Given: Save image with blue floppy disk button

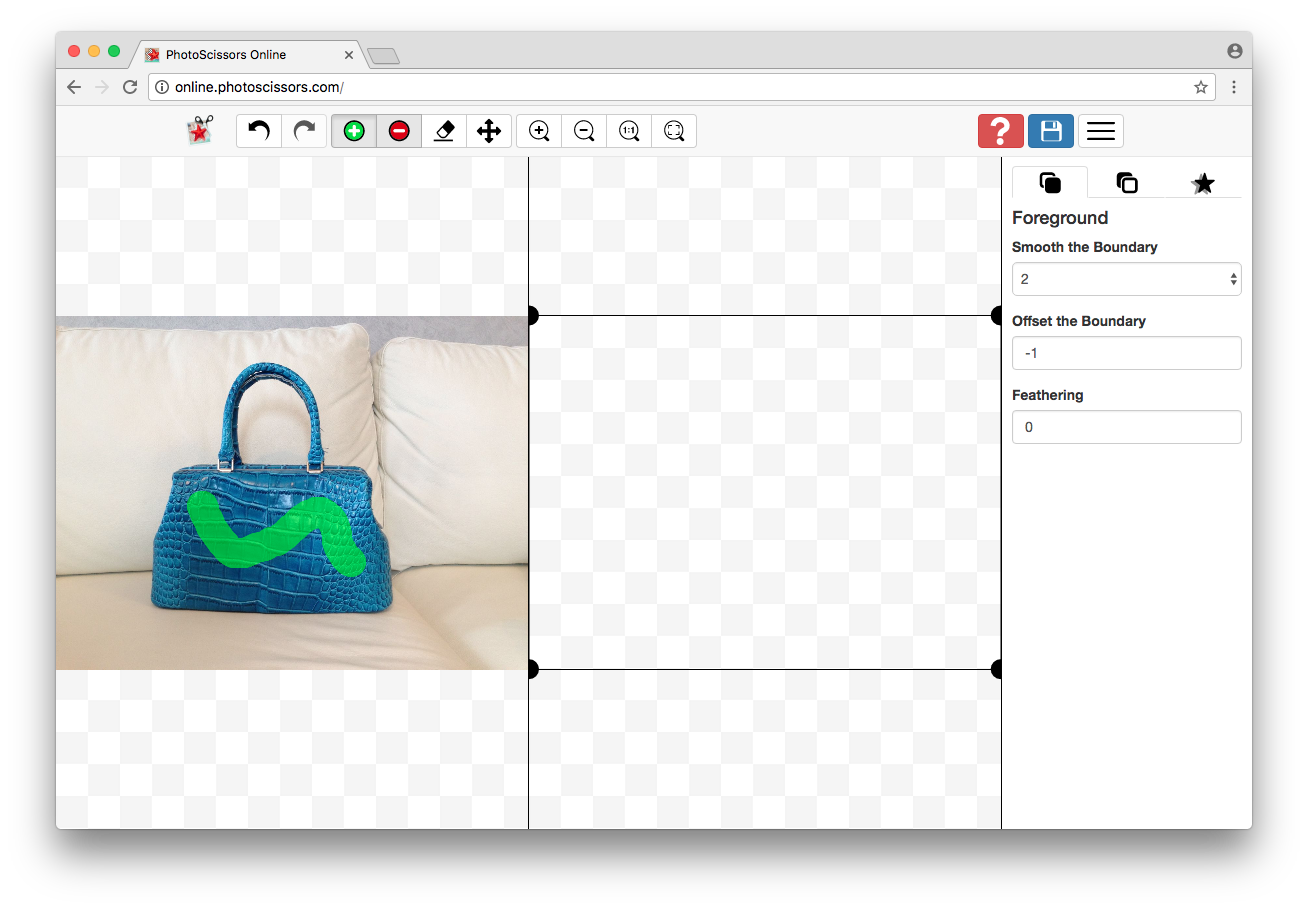Looking at the screenshot, I should pyautogui.click(x=1051, y=131).
